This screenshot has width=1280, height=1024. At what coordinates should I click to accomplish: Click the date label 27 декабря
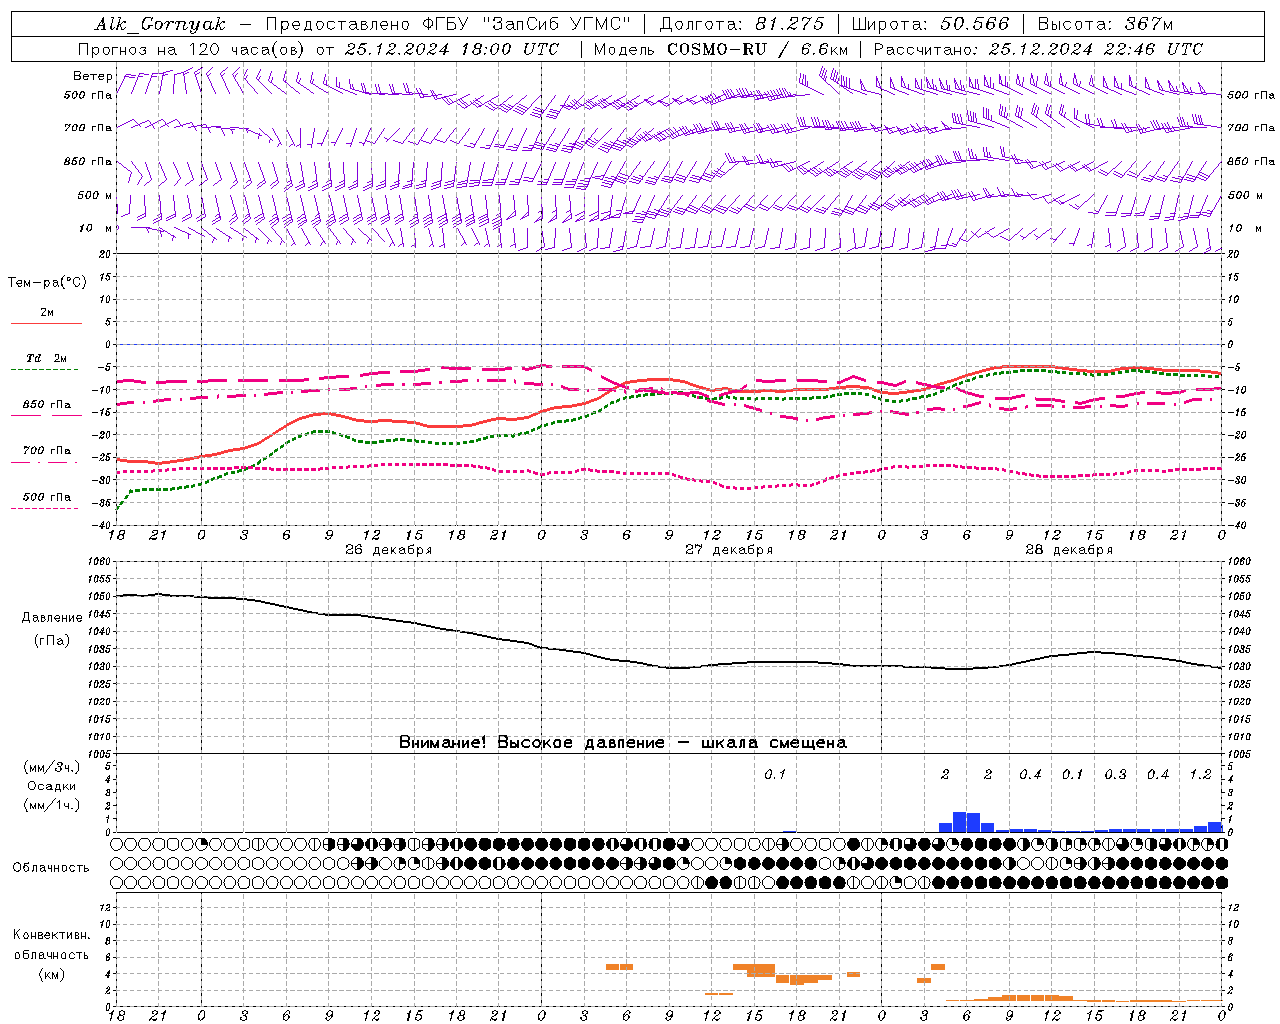tap(729, 550)
